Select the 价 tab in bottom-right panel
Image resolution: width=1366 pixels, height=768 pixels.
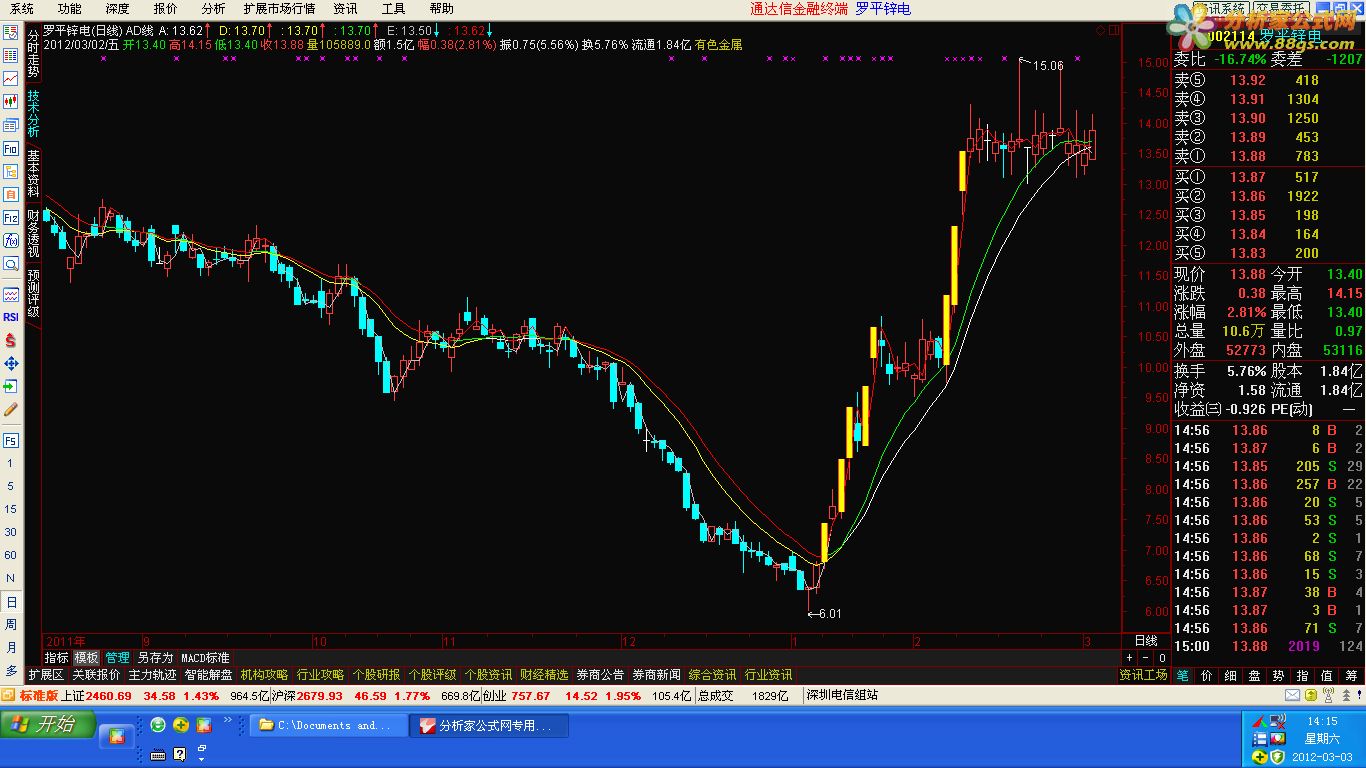[x=1207, y=675]
